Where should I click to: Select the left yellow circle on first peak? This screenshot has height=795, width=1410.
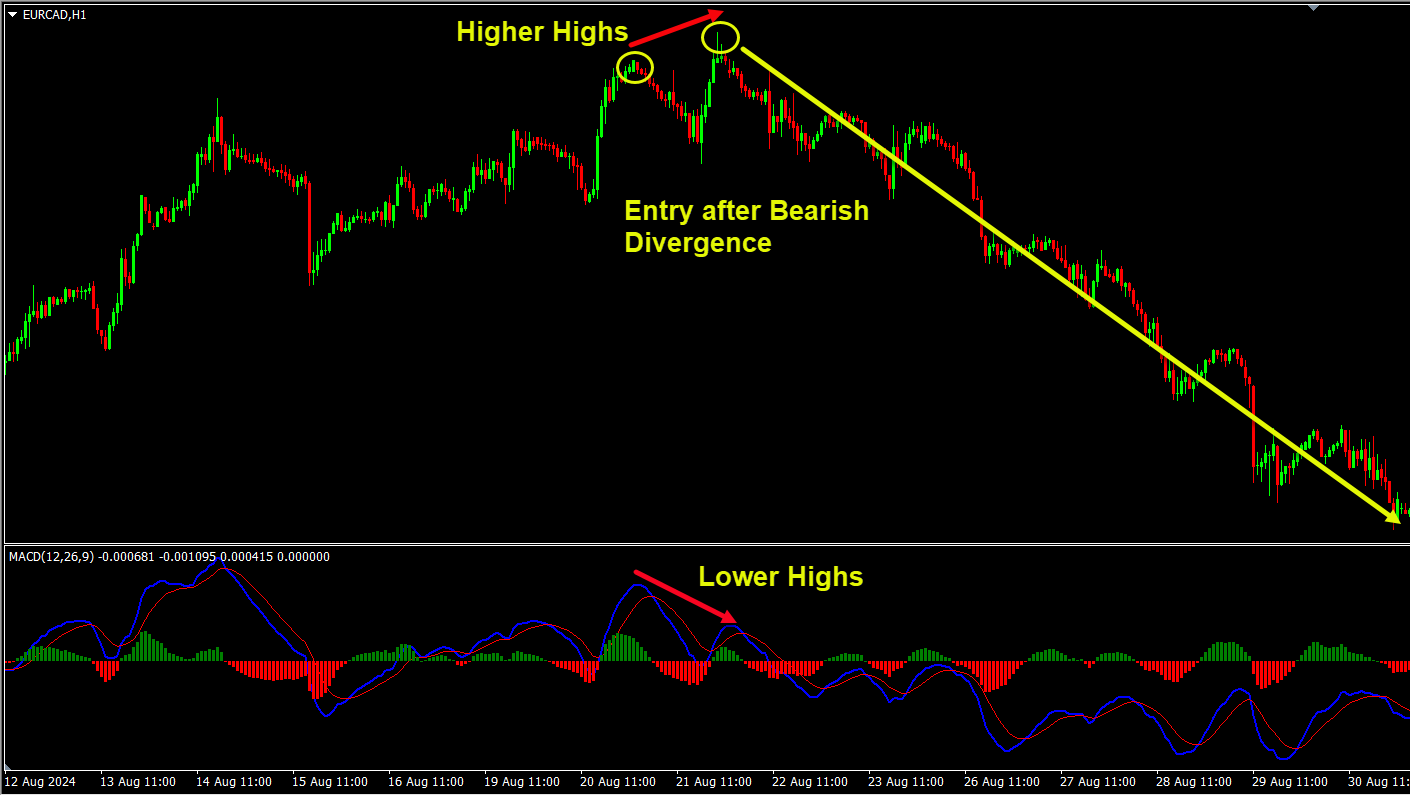pyautogui.click(x=635, y=68)
